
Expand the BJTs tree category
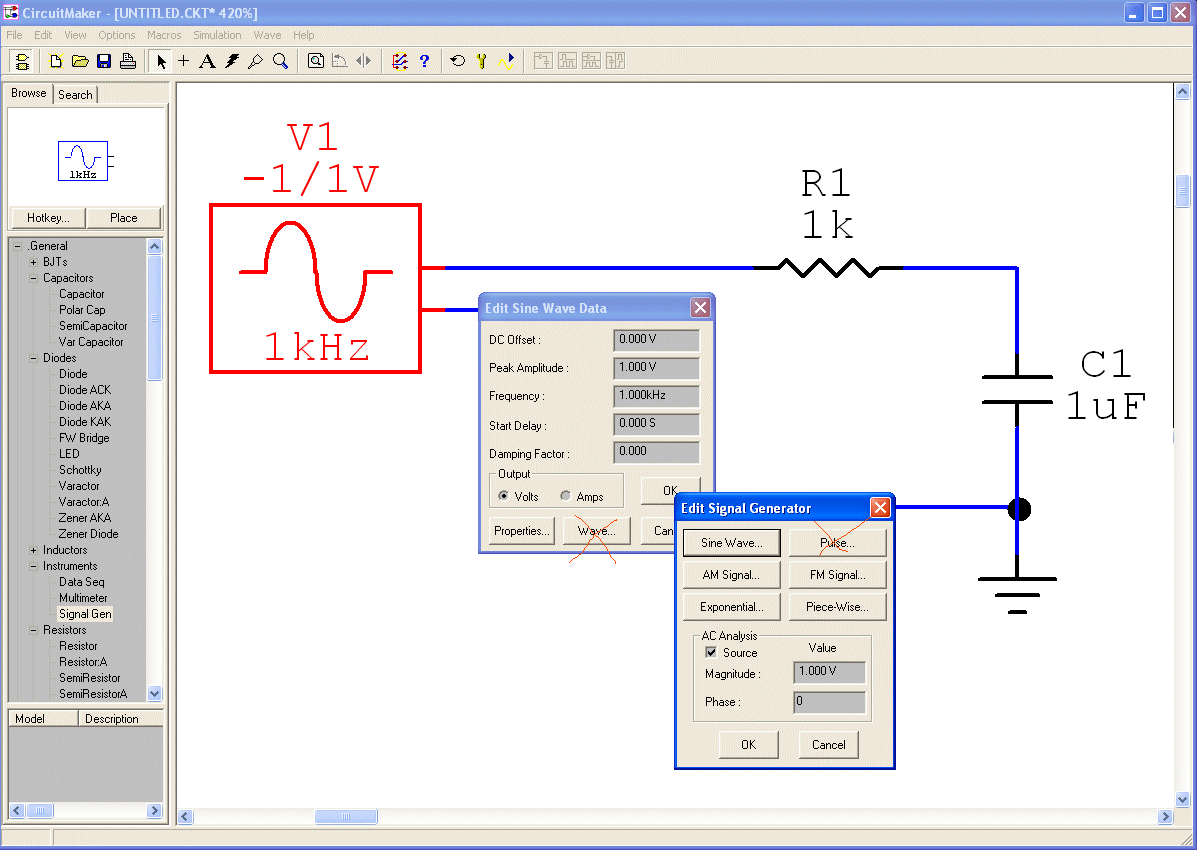[33, 262]
